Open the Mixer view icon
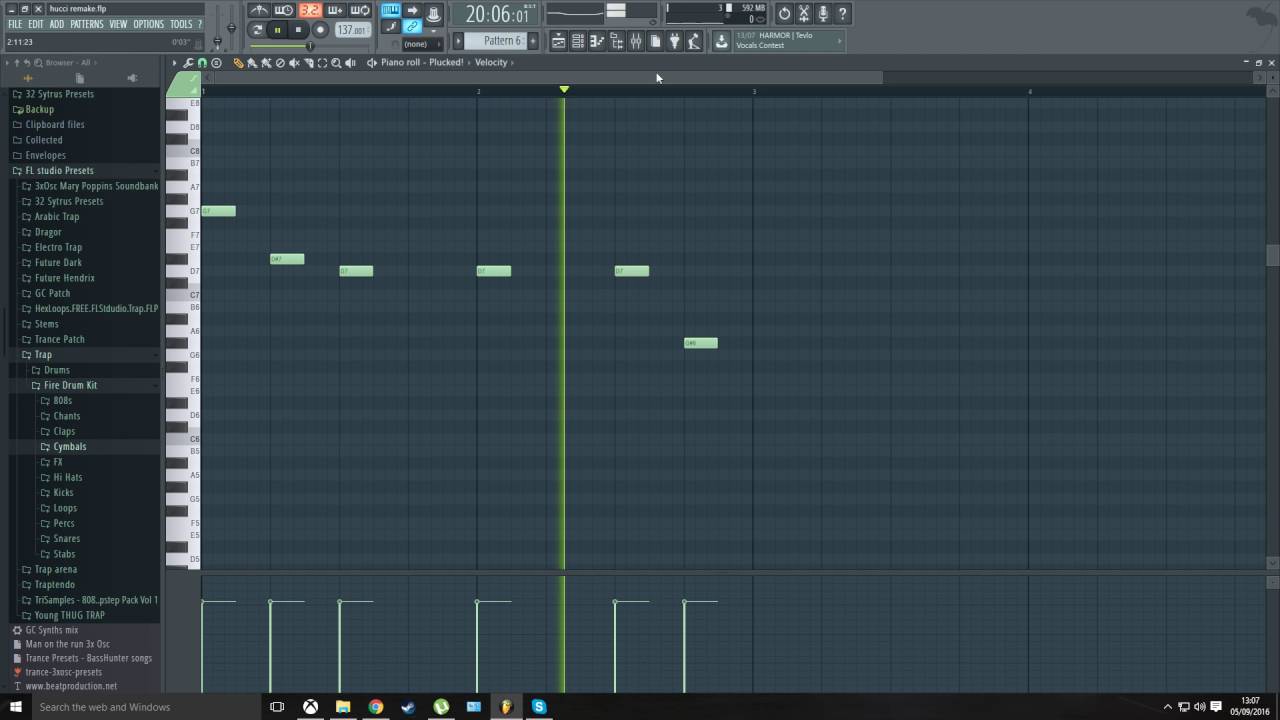This screenshot has height=720, width=1280. tap(635, 41)
